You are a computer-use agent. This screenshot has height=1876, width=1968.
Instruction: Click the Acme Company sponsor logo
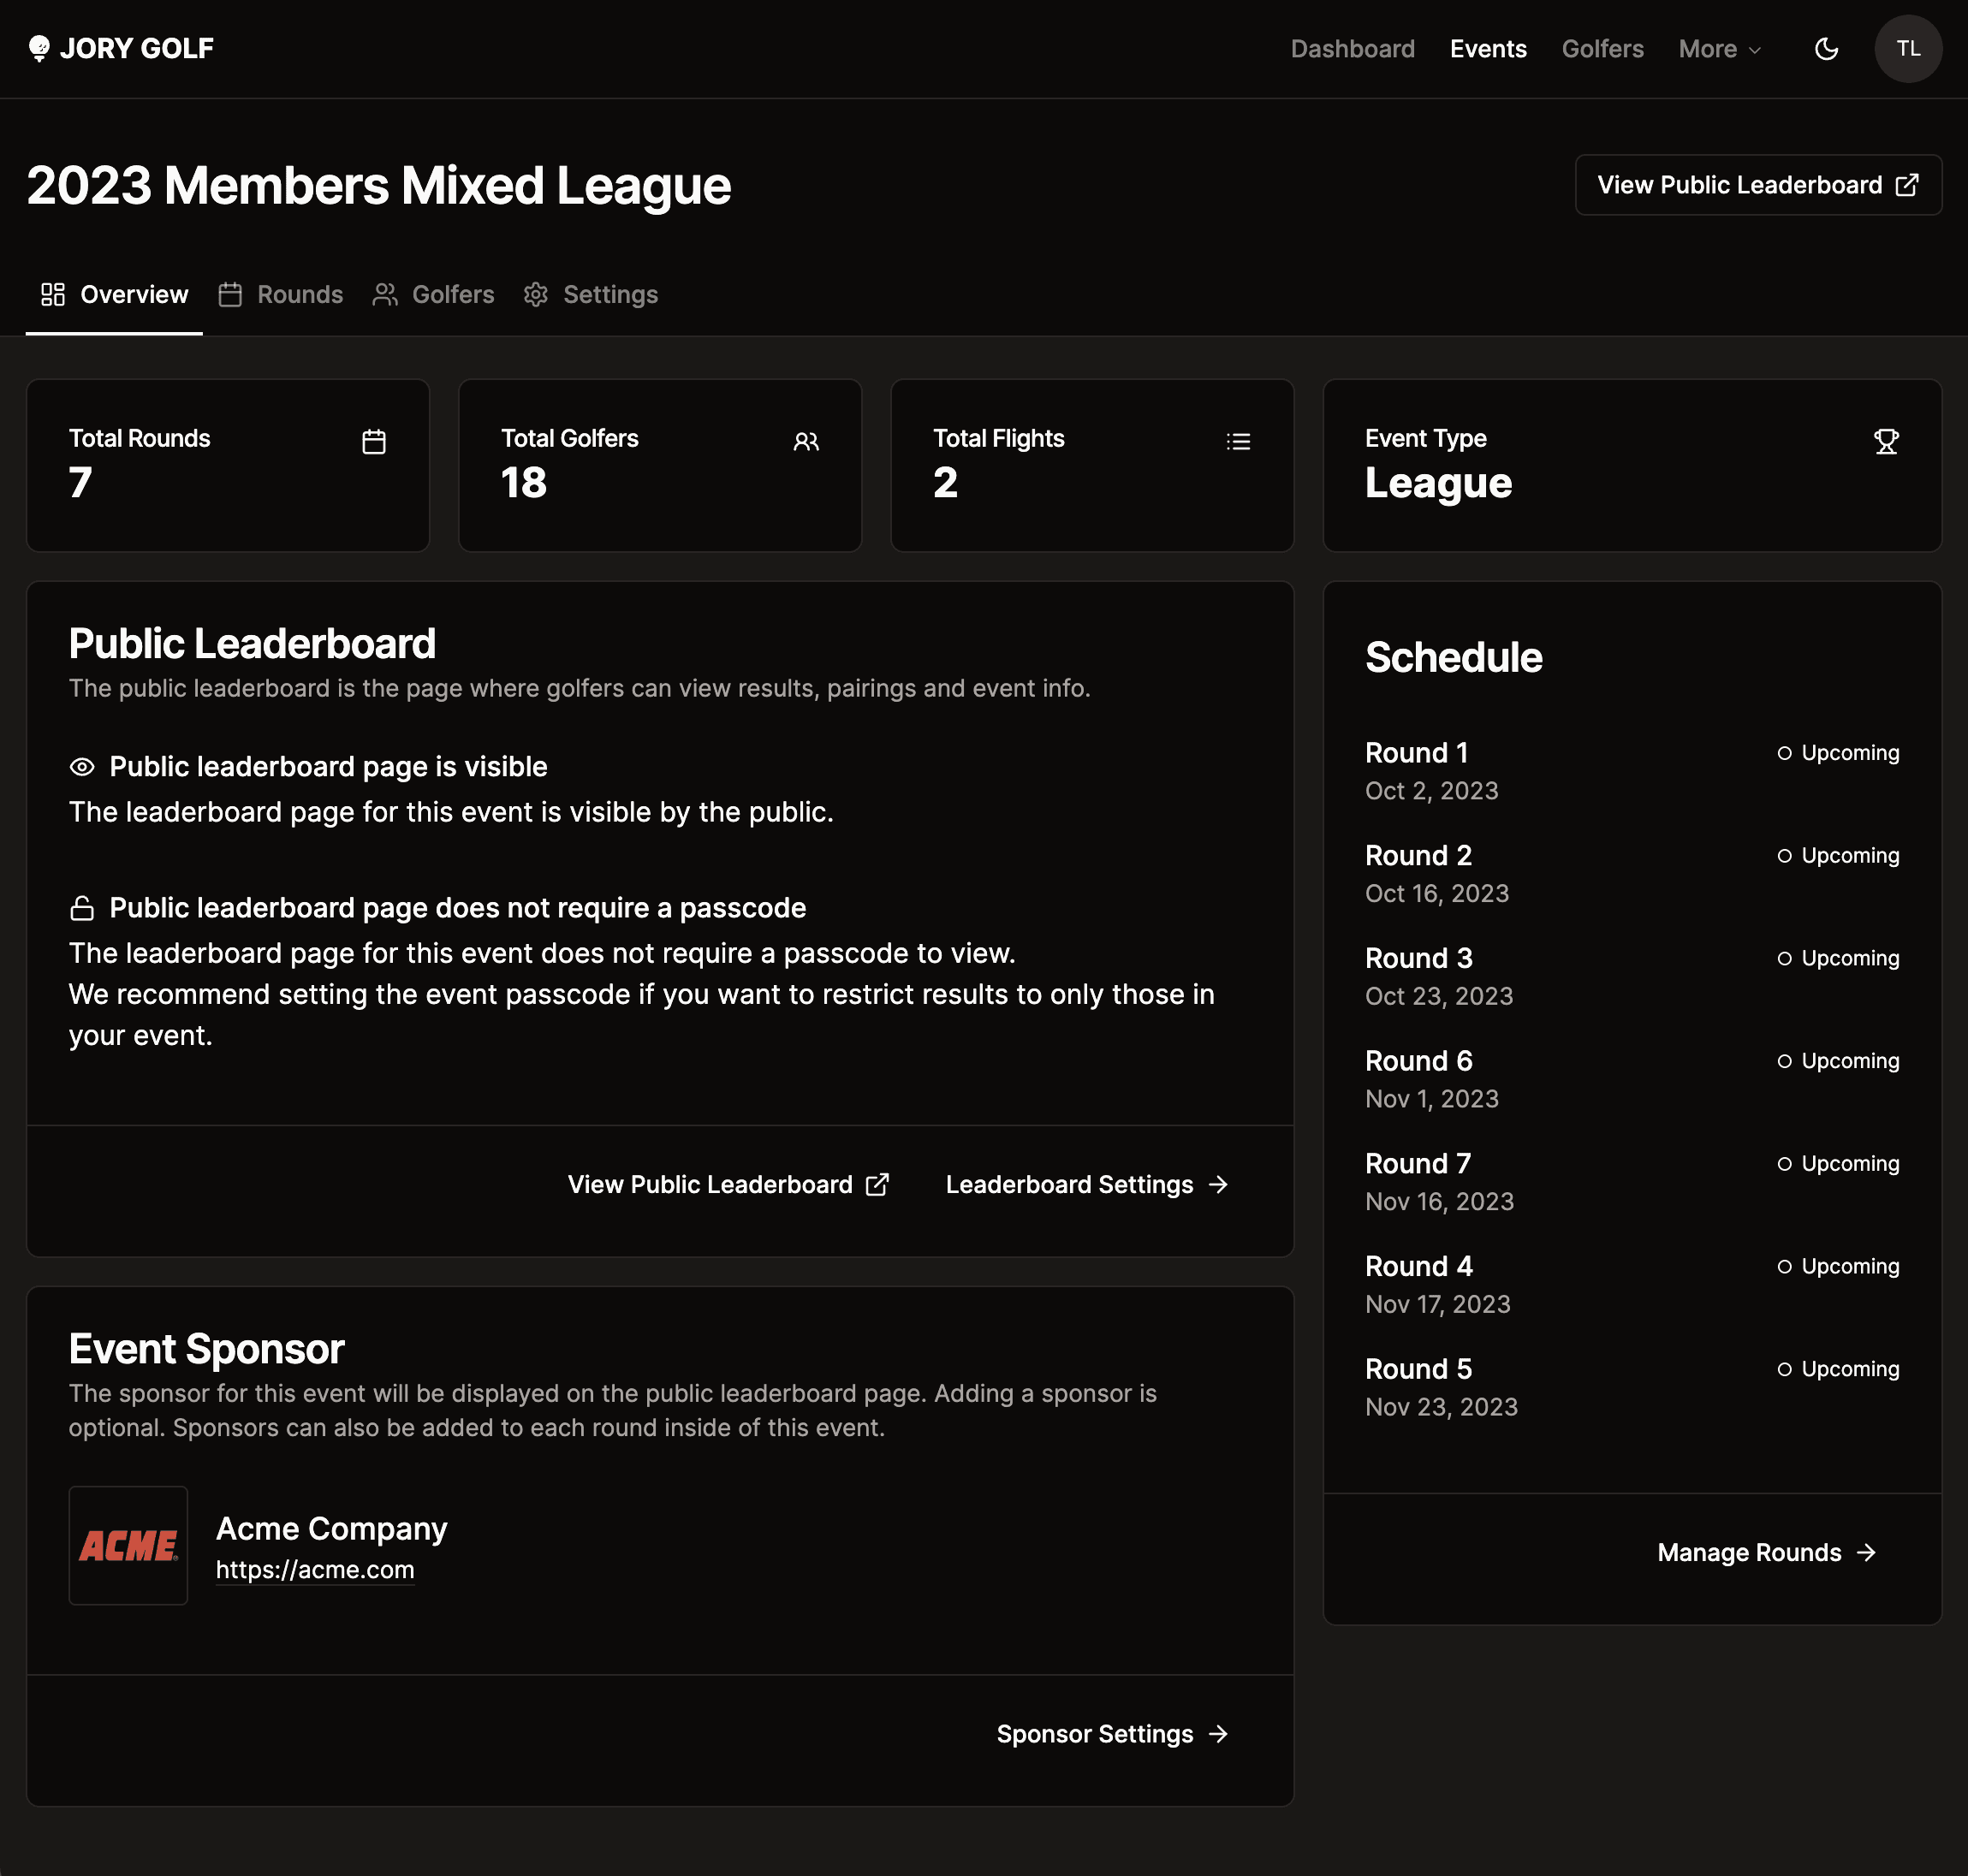(128, 1546)
